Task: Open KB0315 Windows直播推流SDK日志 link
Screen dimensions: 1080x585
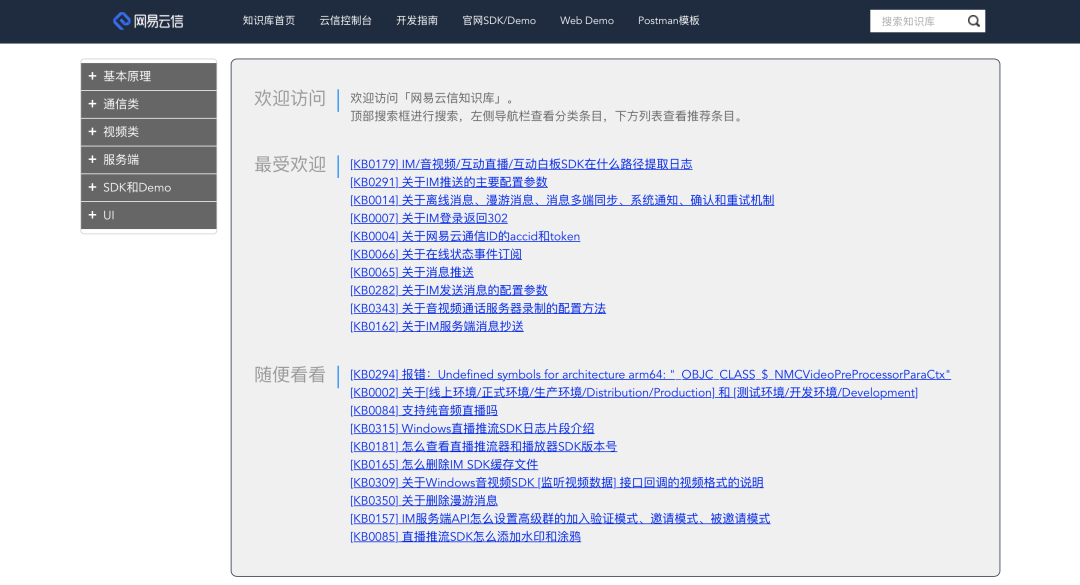Action: tap(472, 429)
